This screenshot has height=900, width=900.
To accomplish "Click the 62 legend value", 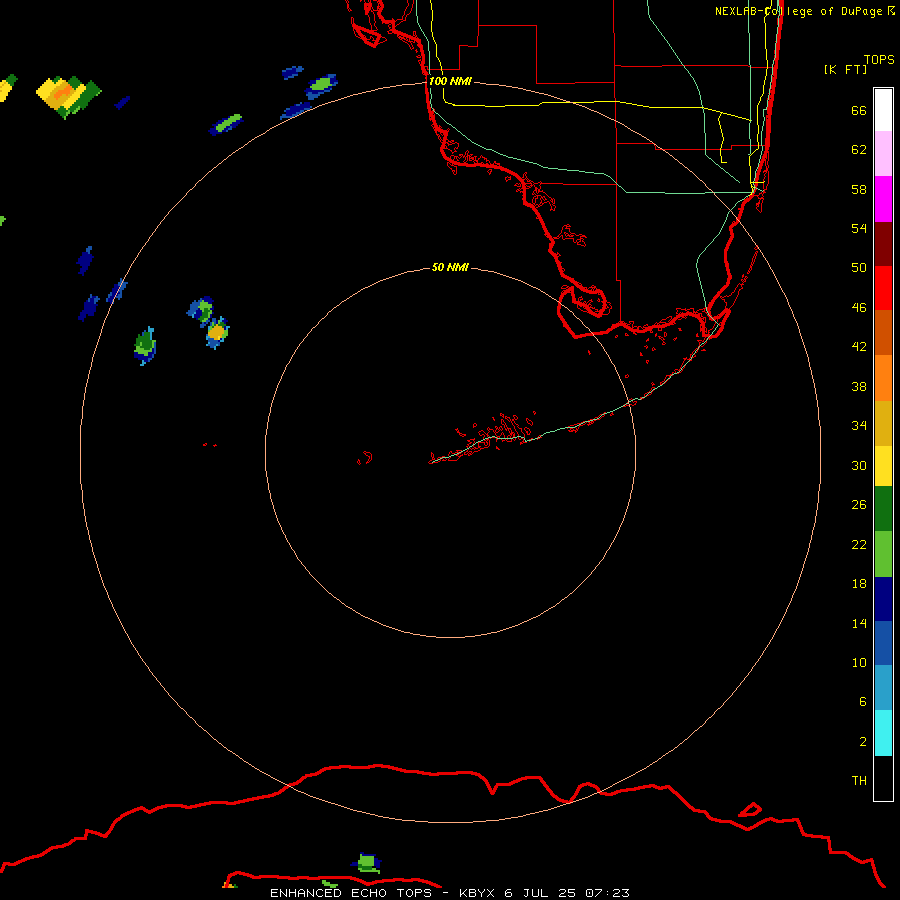I will click(x=859, y=149).
